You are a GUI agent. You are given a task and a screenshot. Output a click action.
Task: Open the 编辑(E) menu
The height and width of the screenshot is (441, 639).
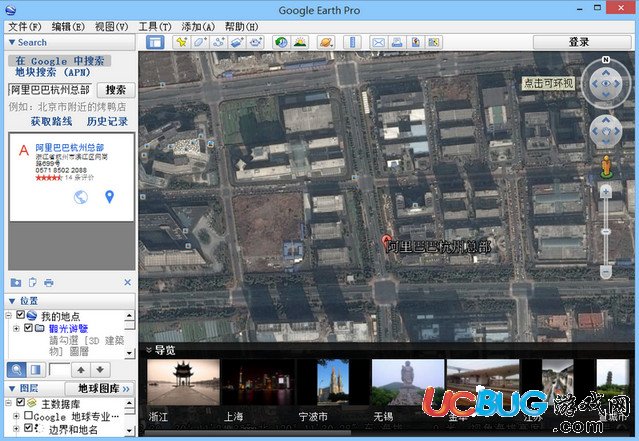coord(68,26)
